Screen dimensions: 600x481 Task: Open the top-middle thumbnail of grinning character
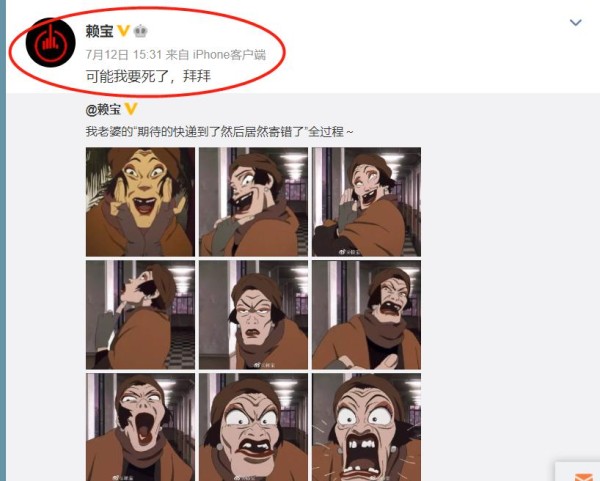pyautogui.click(x=253, y=202)
